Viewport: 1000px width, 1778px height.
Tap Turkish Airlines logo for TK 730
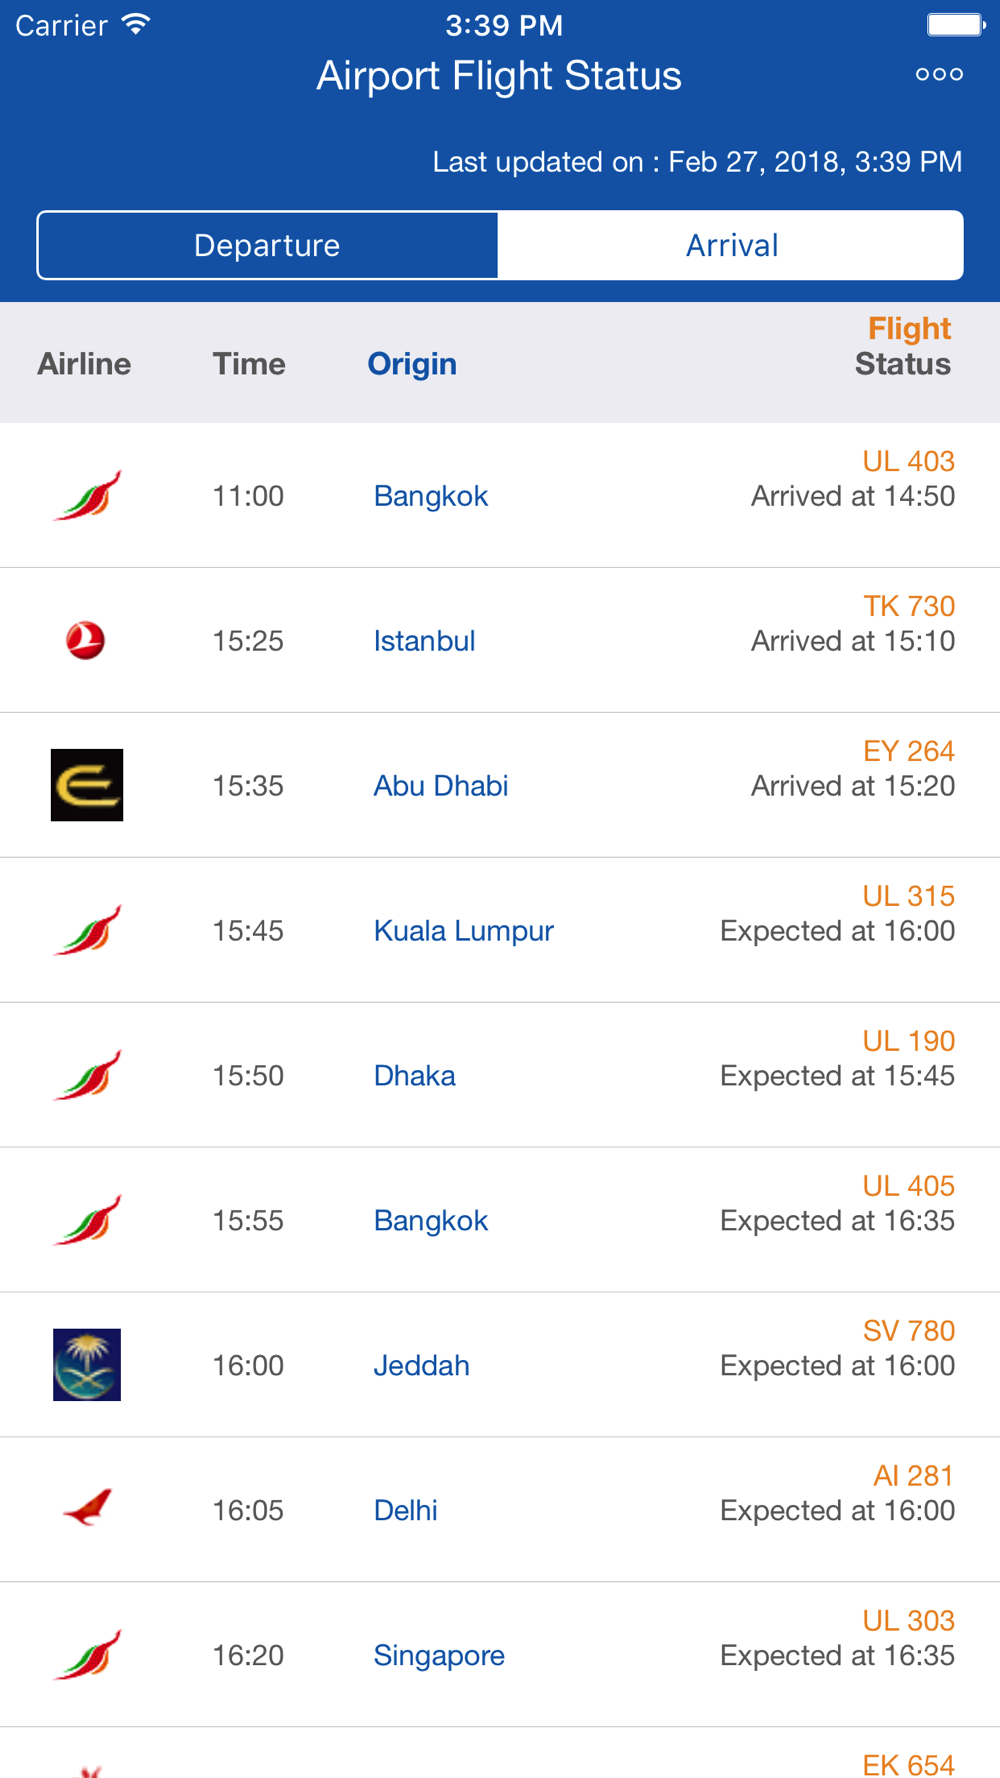tap(86, 640)
